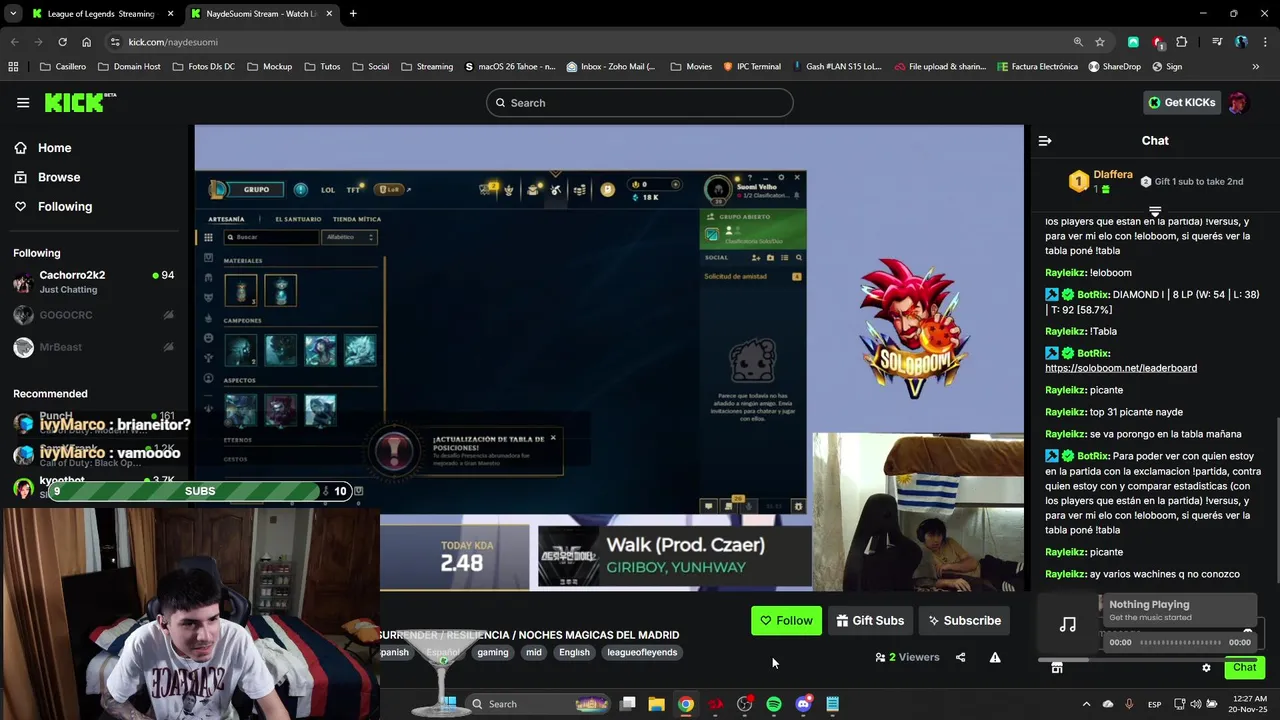Collapse chat with the arrow-lines icon
Viewport: 1280px width, 720px height.
point(1045,141)
